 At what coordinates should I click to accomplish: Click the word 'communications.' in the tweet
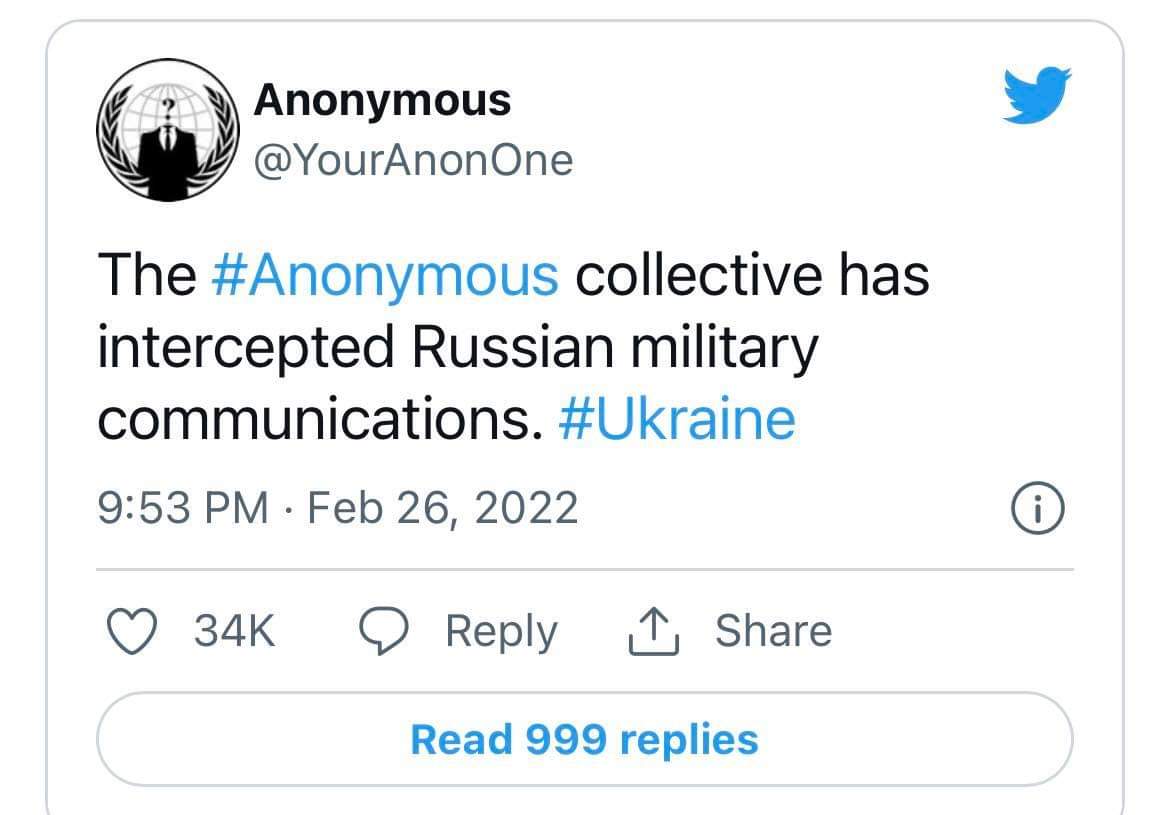[321, 420]
